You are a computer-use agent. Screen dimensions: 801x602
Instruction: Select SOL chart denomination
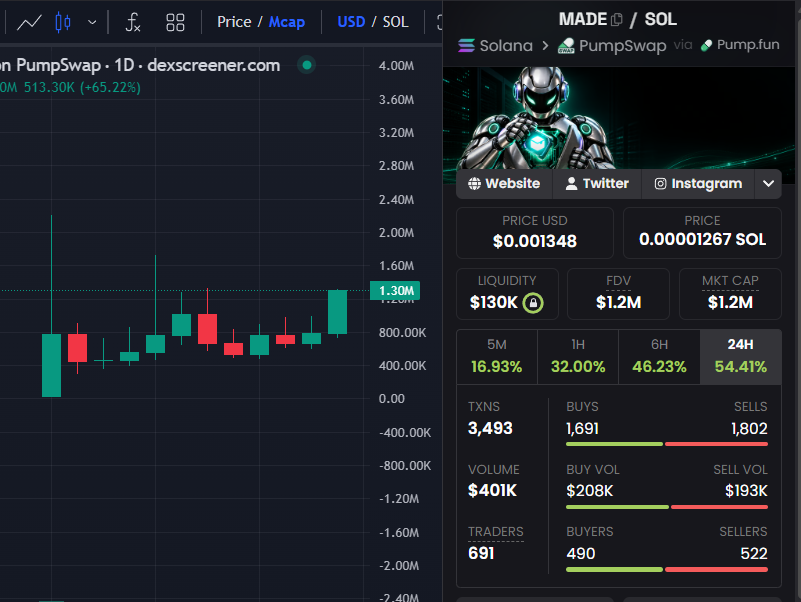click(x=395, y=22)
